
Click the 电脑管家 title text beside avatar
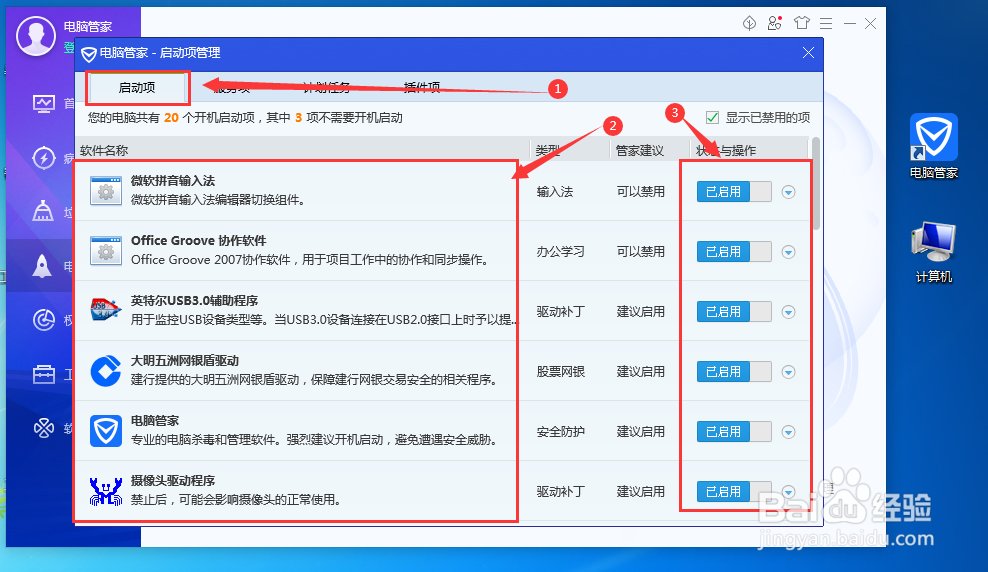coord(88,26)
